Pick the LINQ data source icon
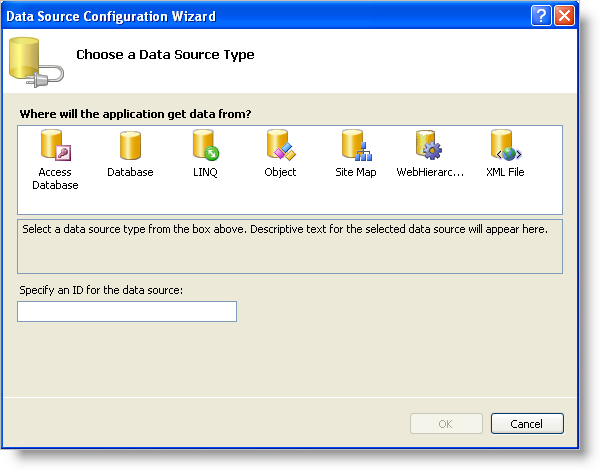The width and height of the screenshot is (600, 470). (x=205, y=147)
